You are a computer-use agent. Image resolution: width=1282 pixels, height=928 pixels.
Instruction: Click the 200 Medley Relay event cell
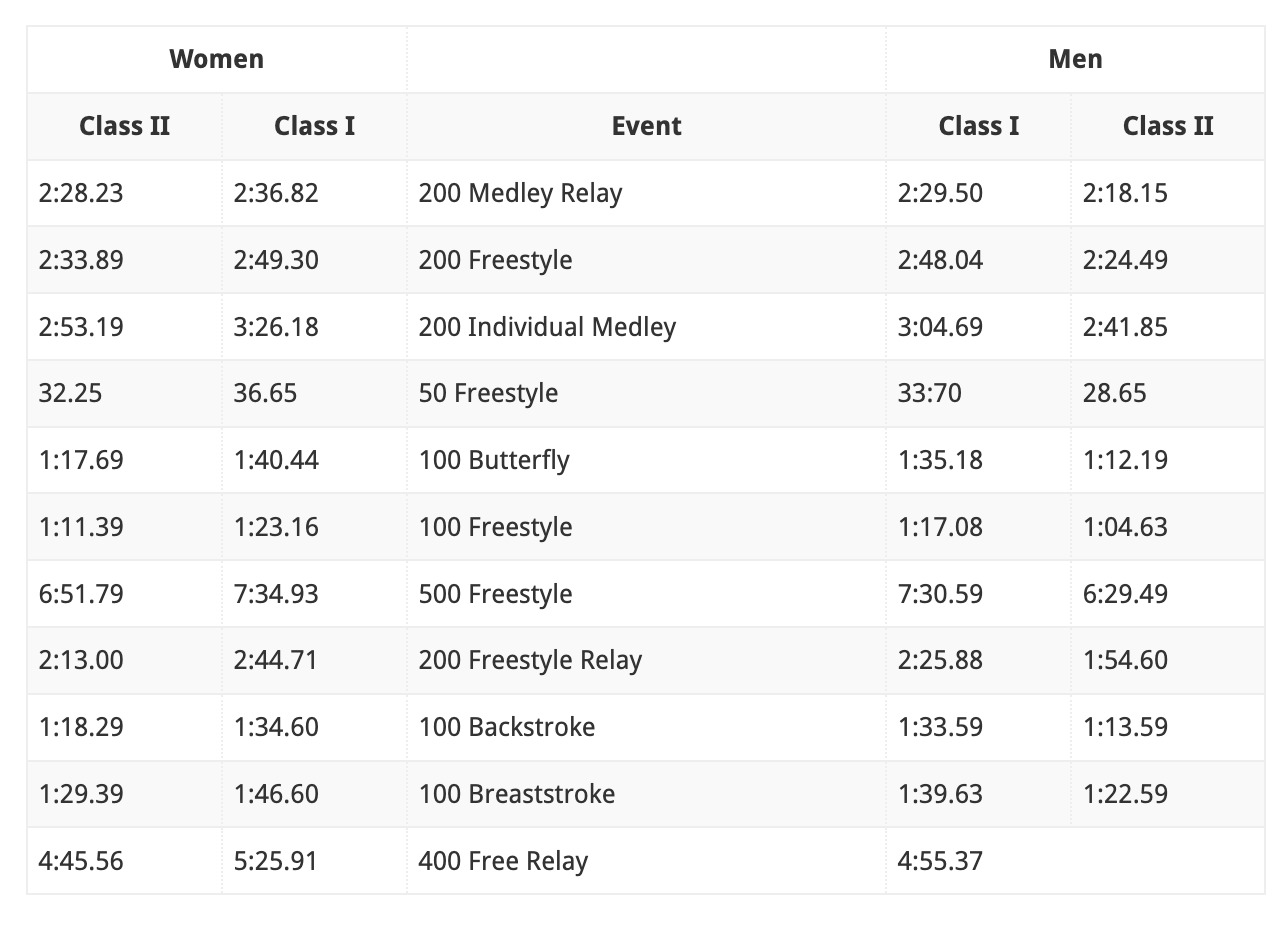pyautogui.click(x=646, y=193)
